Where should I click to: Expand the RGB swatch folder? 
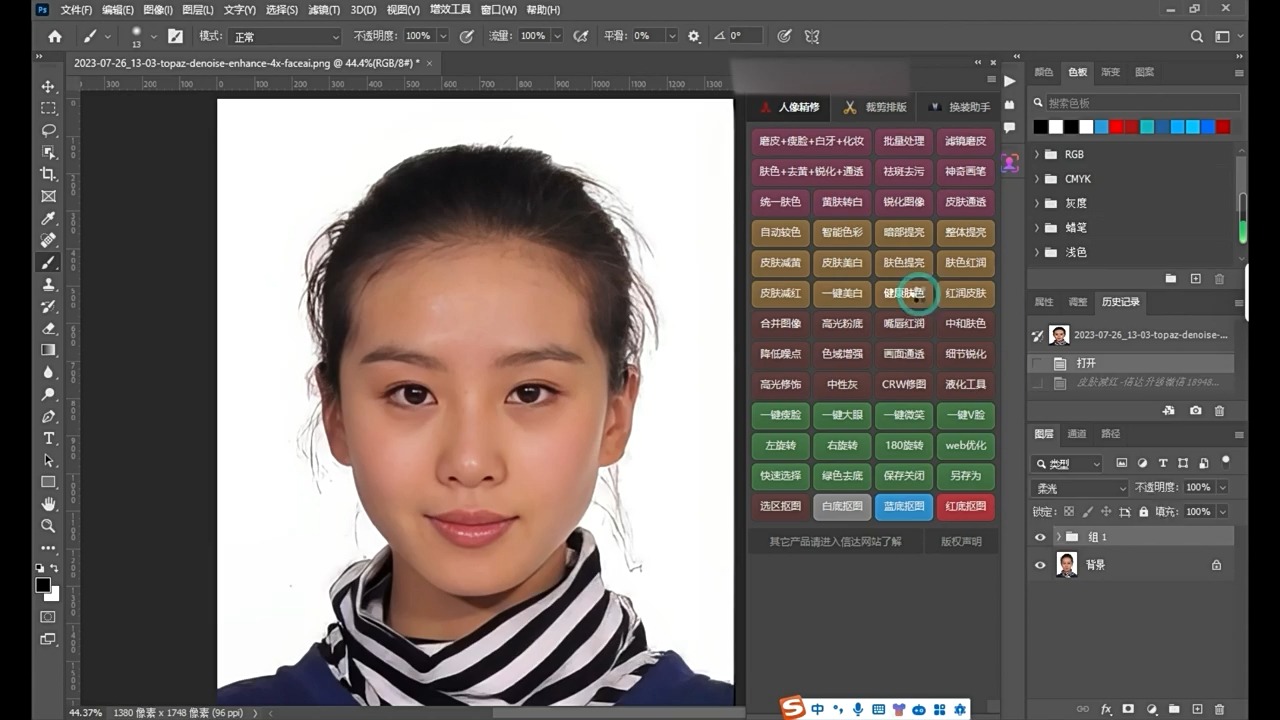[1037, 154]
